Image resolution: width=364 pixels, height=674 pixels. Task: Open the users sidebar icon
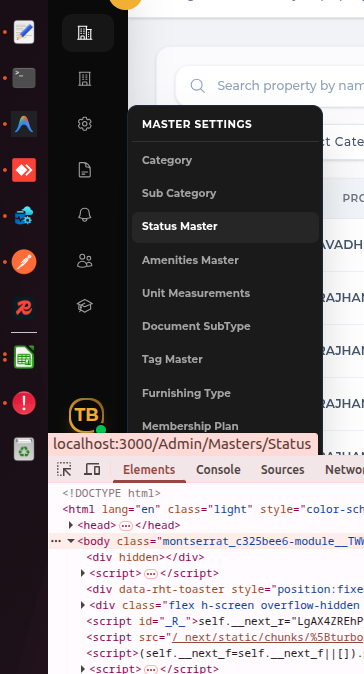[x=85, y=261]
